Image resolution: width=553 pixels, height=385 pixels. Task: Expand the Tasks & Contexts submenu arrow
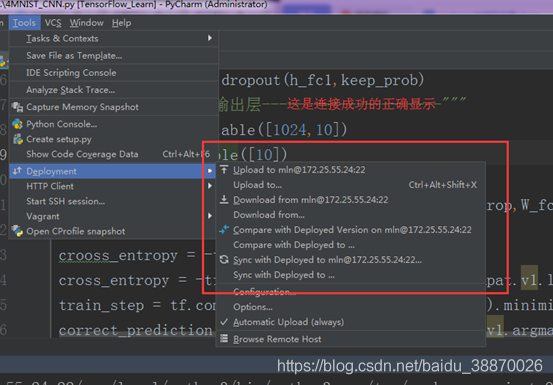pyautogui.click(x=210, y=38)
